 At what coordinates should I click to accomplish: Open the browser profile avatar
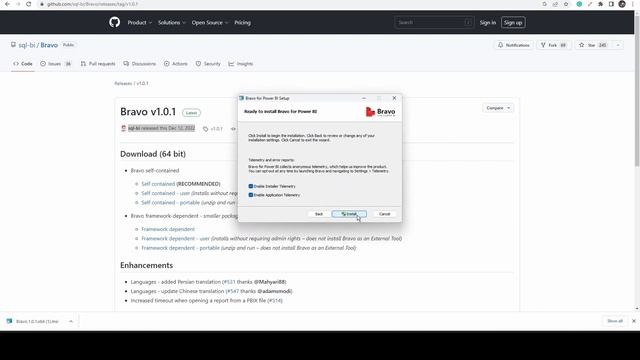622,4
